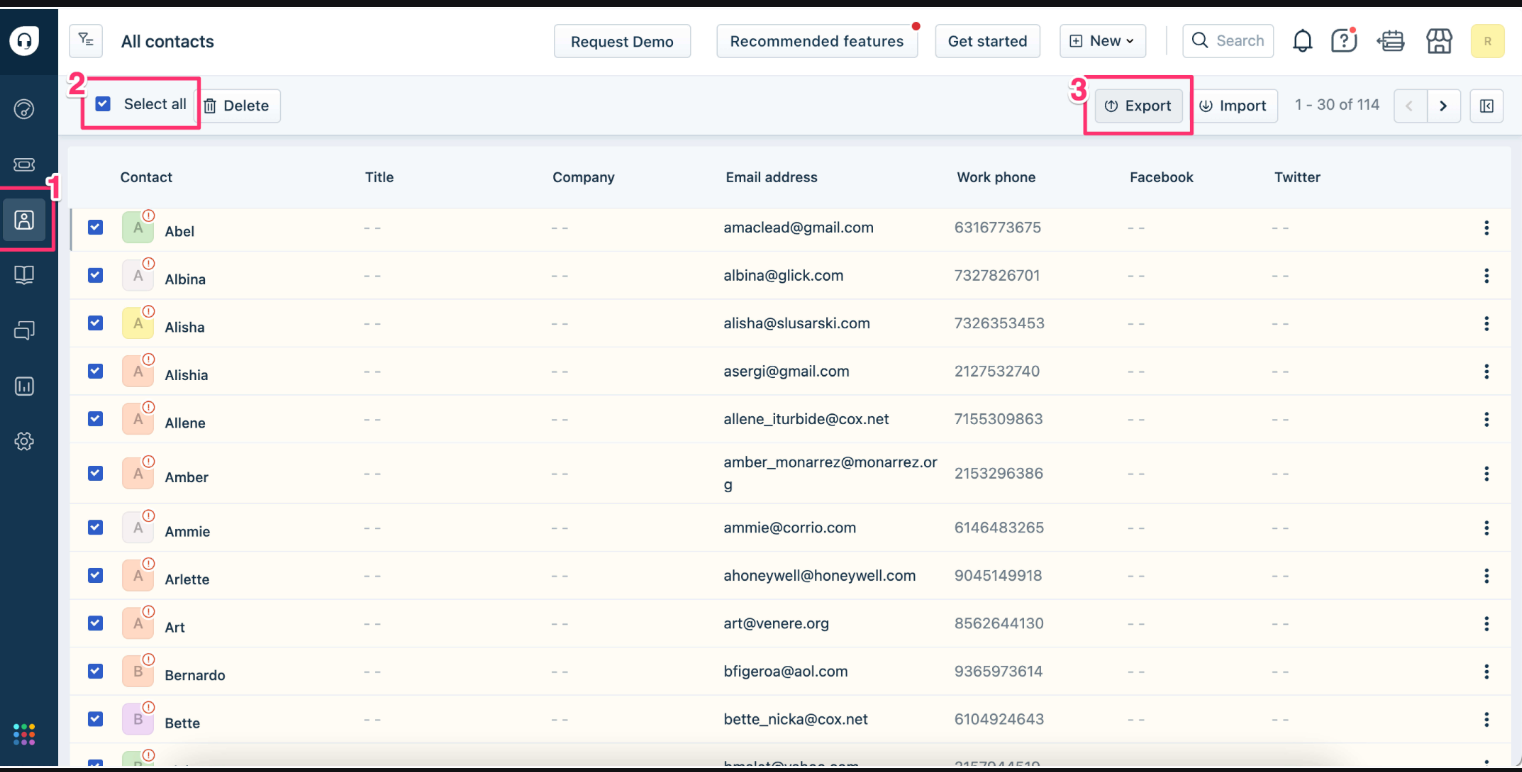This screenshot has width=1522, height=772.
Task: Expand the New dropdown button
Action: 1102,41
